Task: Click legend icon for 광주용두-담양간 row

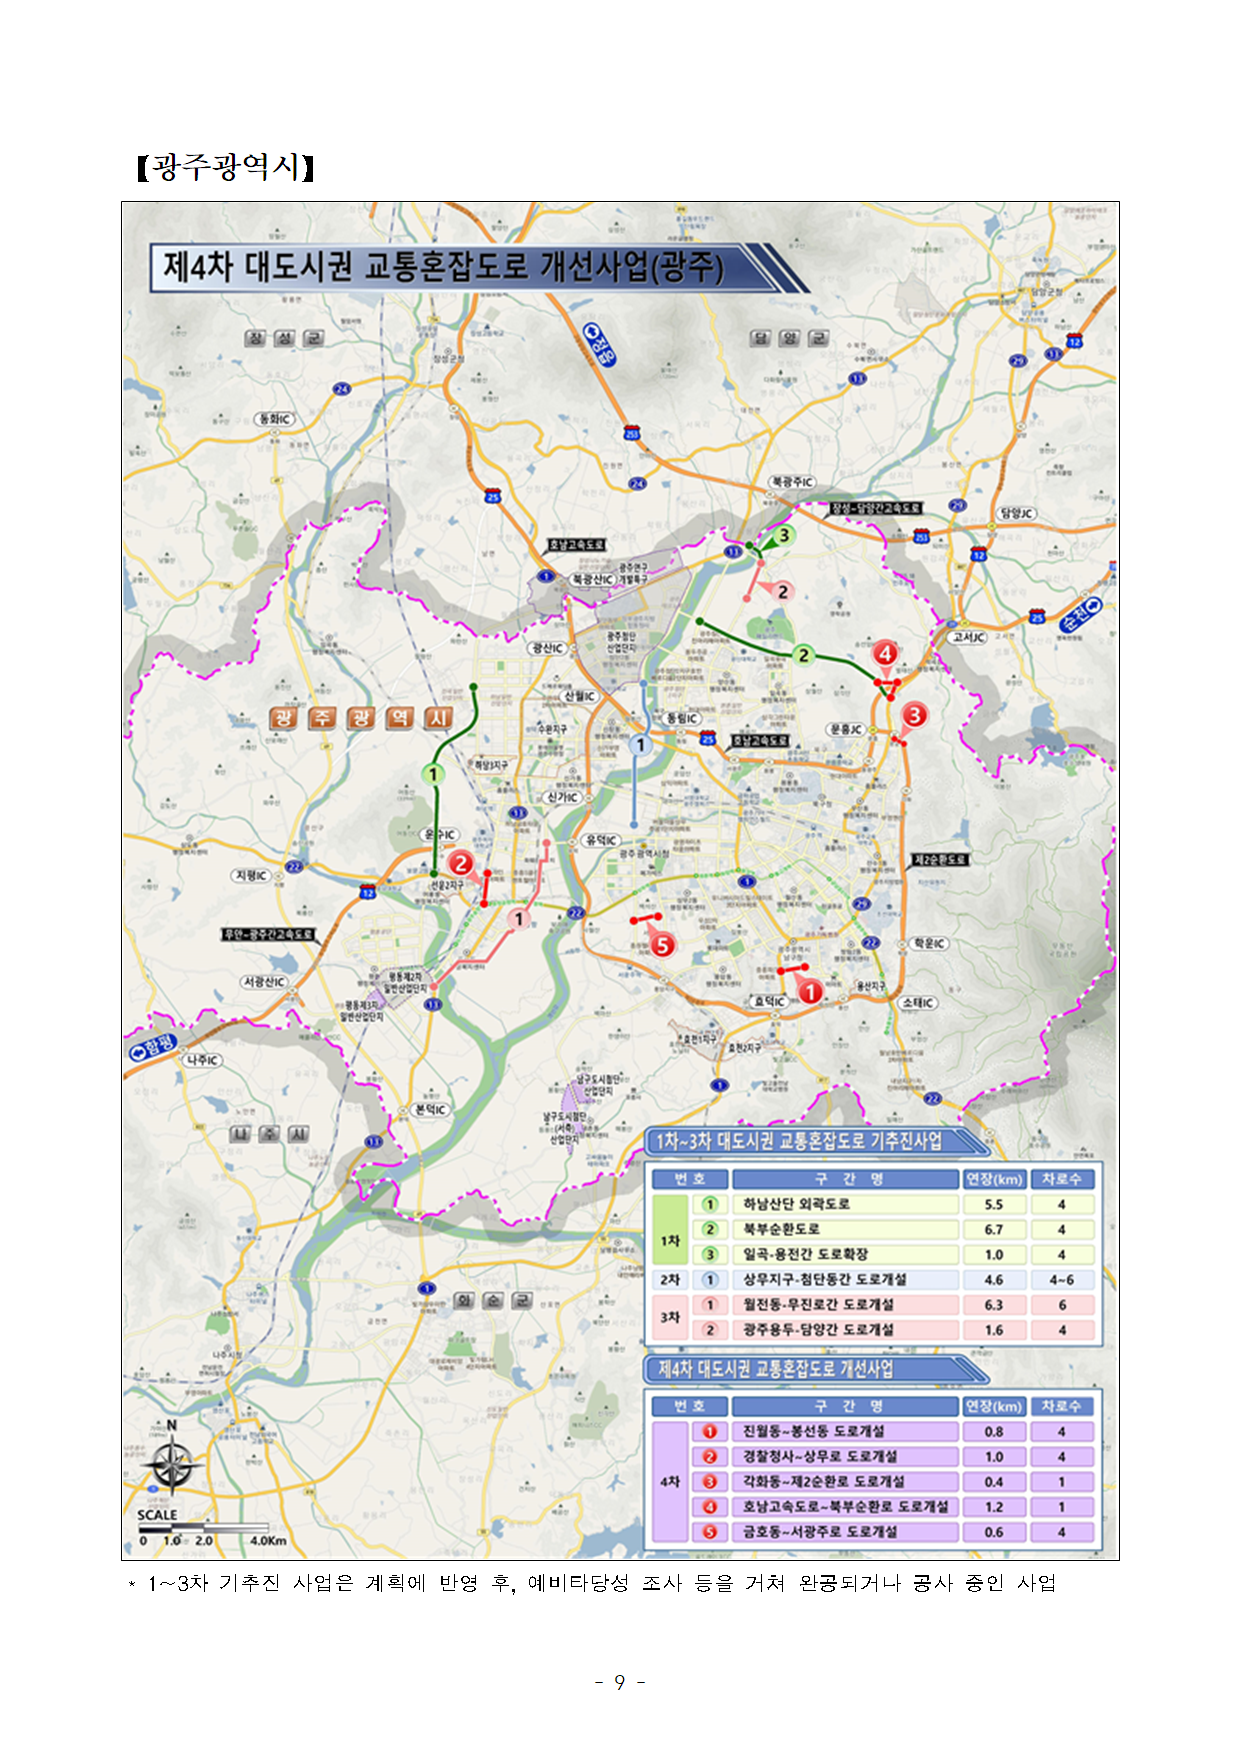Action: tap(710, 1329)
